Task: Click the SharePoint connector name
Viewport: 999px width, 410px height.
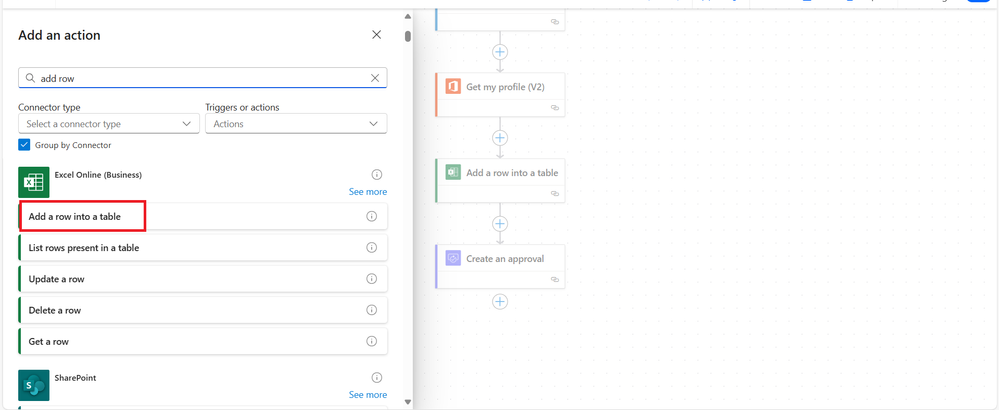Action: click(75, 378)
